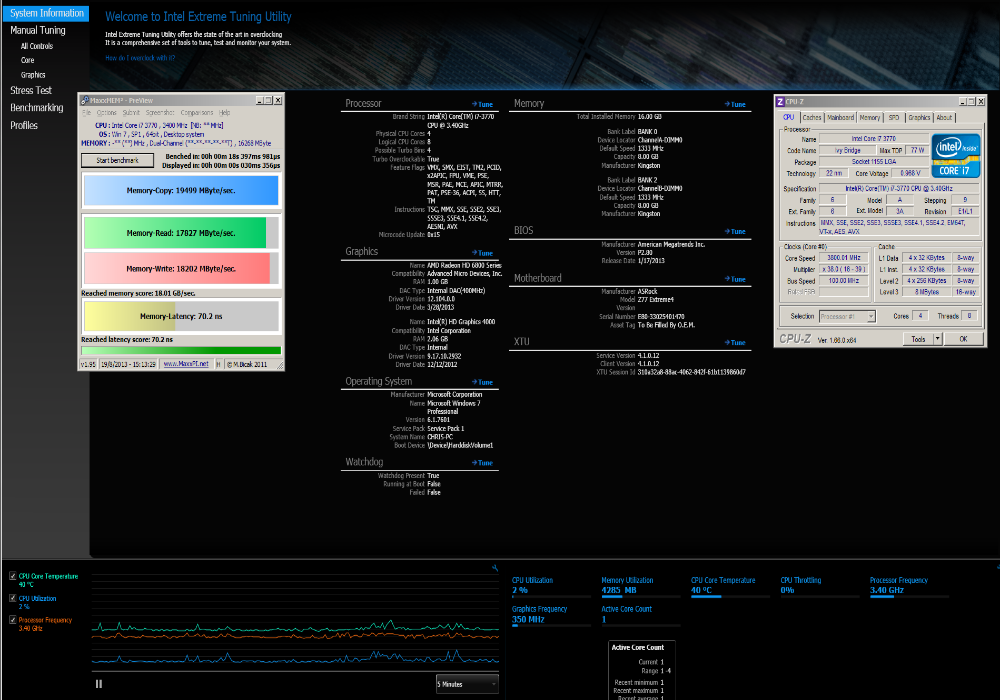1000x700 pixels.
Task: Open the Benchmarking section
Action: (x=36, y=108)
